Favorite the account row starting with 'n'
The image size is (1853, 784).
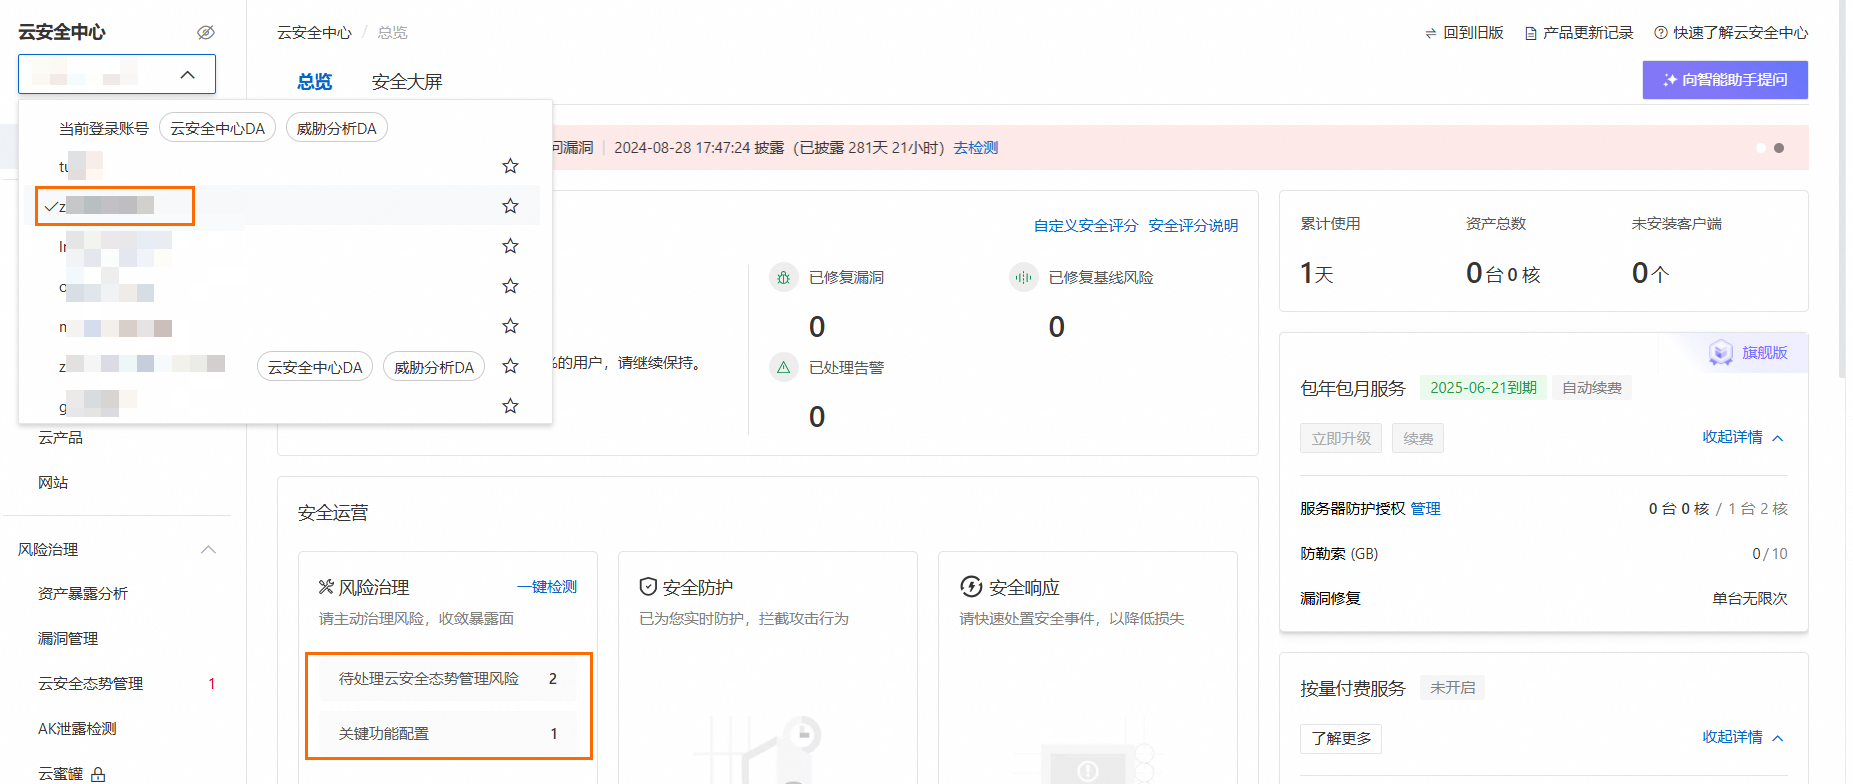pos(510,326)
